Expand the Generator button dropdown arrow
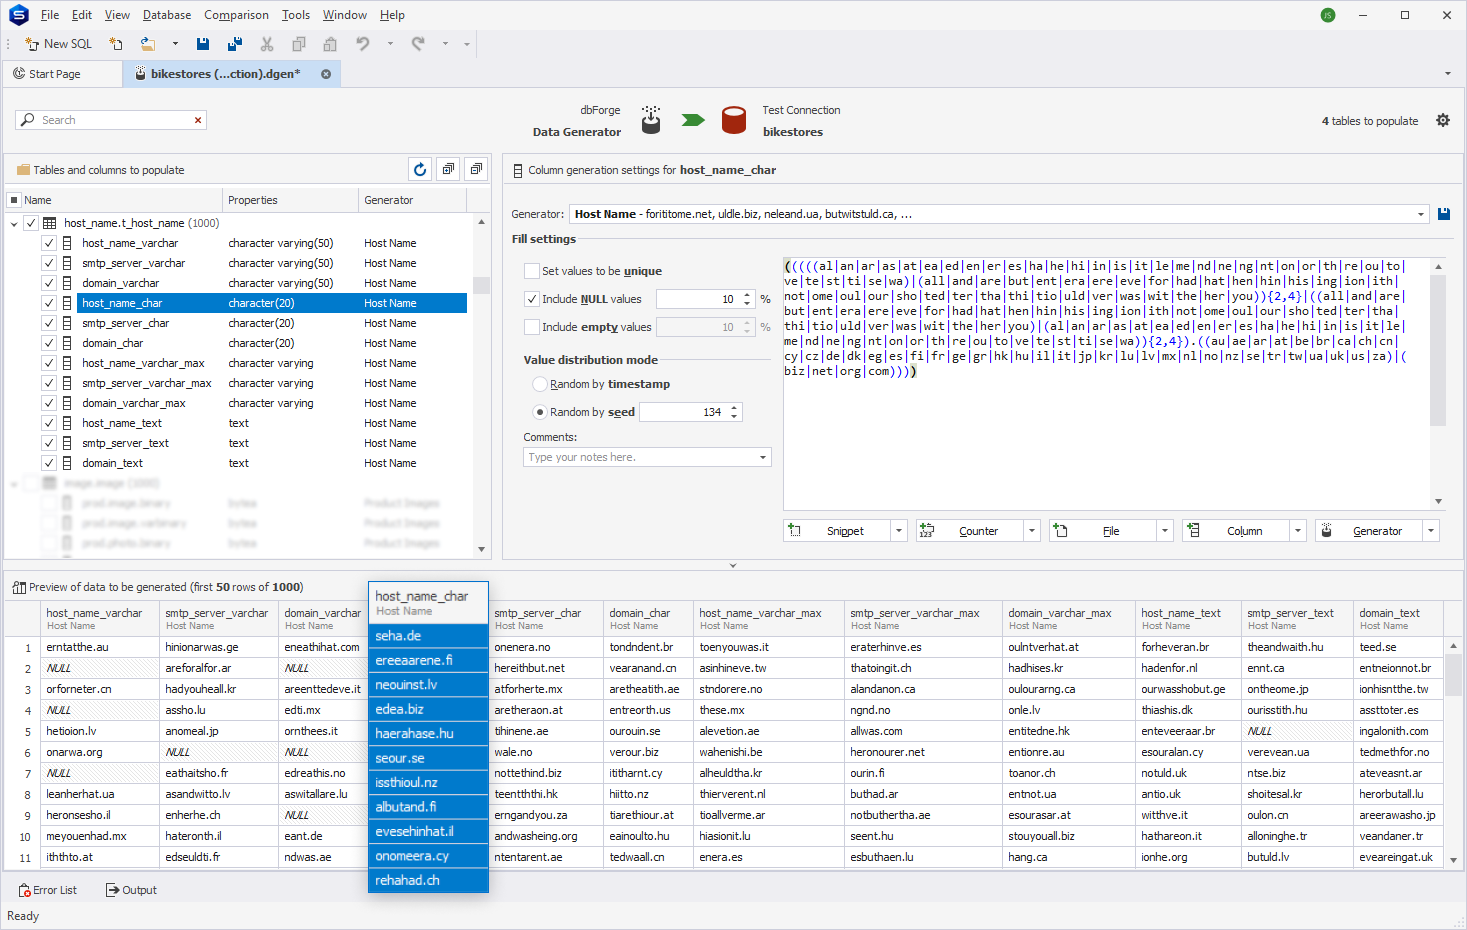This screenshot has height=930, width=1467. [1431, 531]
